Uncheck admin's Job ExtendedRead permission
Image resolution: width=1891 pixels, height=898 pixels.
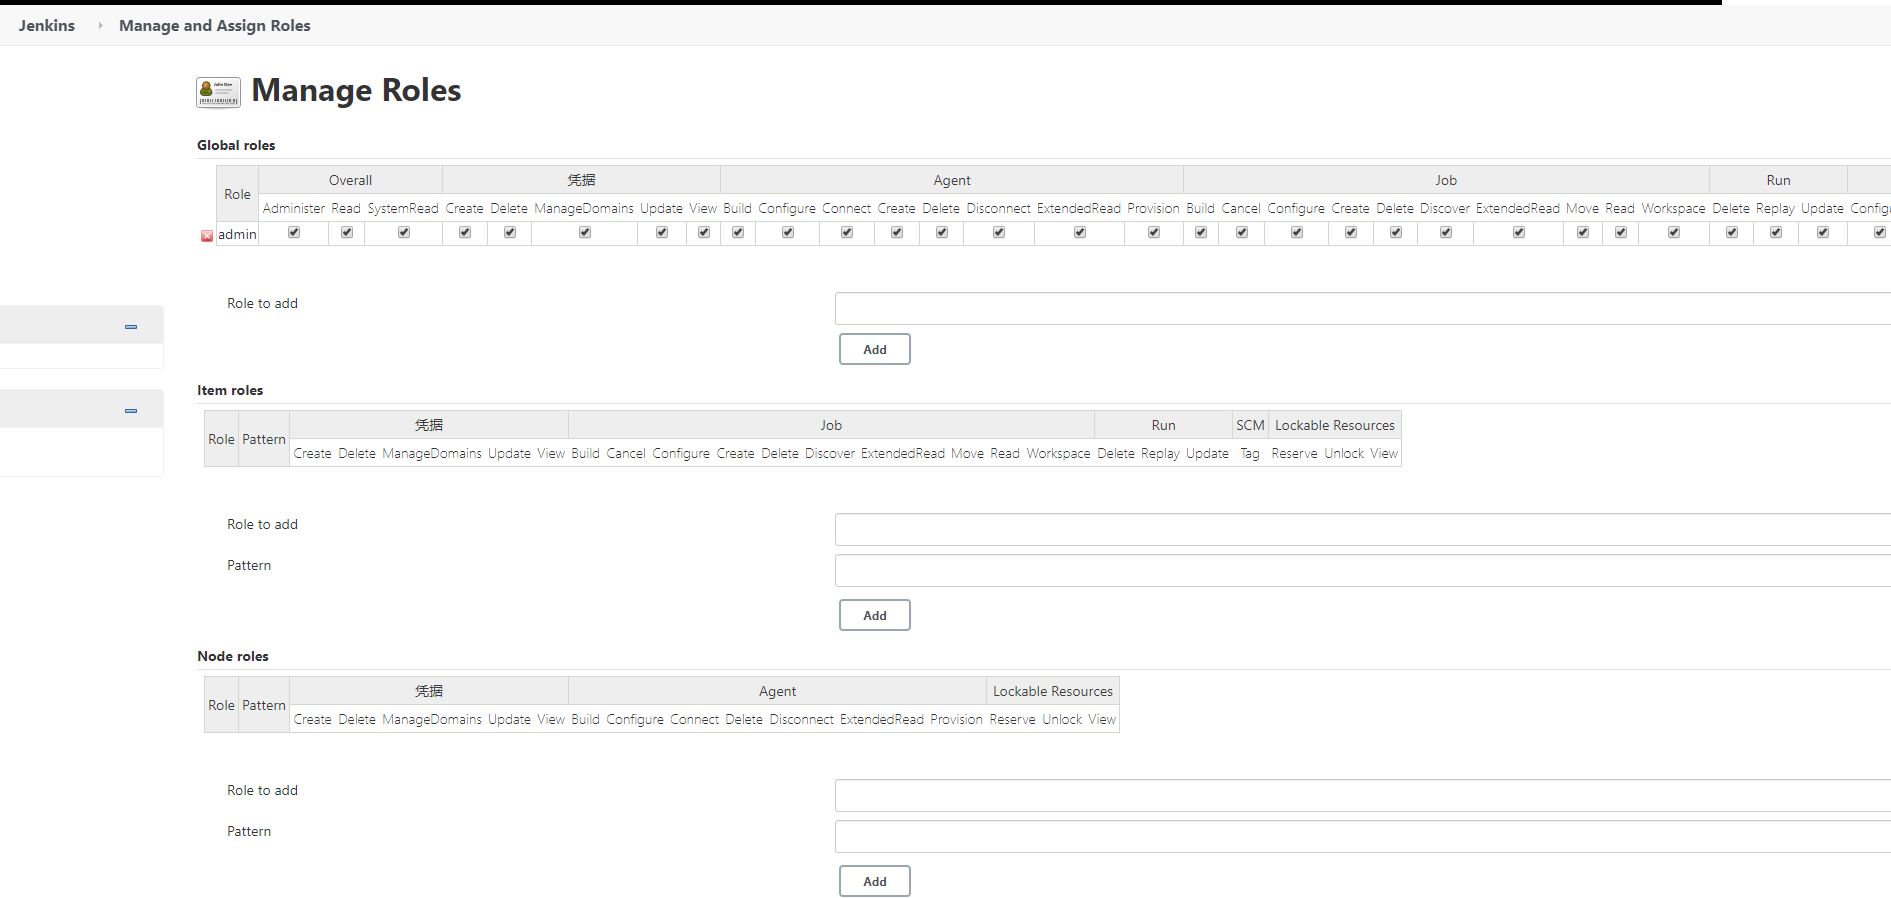pos(1519,232)
